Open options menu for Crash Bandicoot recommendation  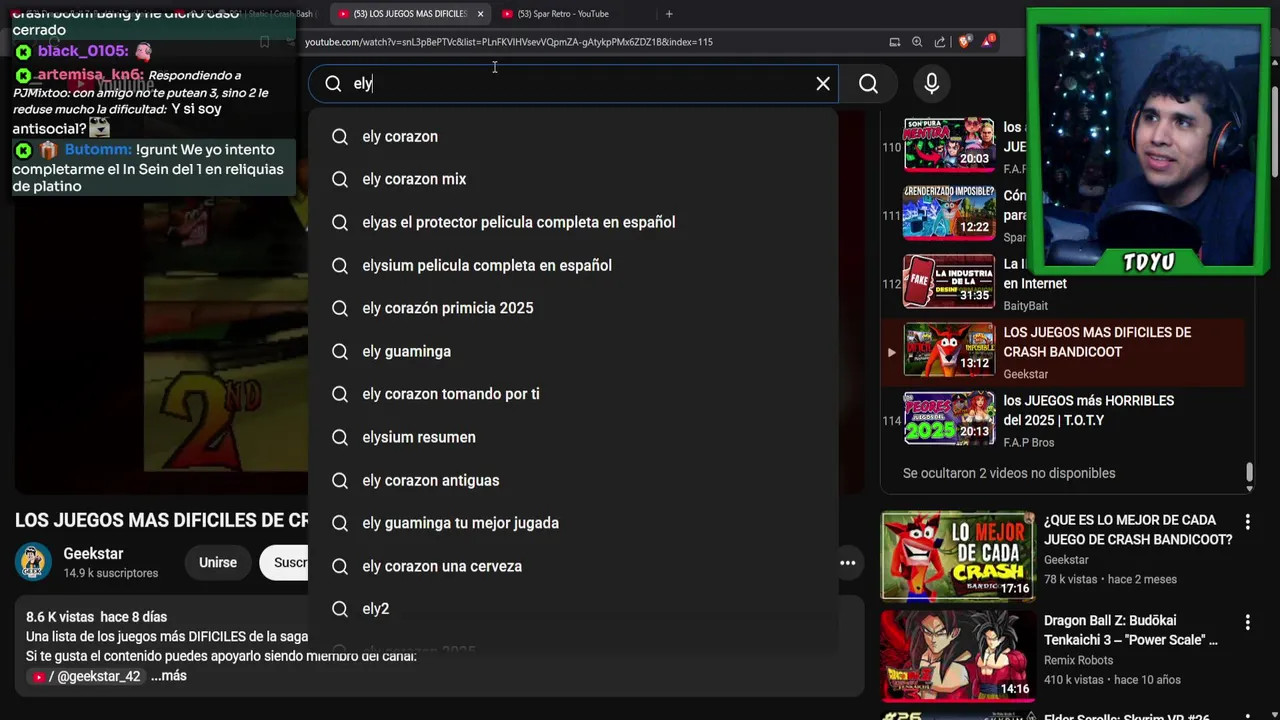(x=1247, y=522)
